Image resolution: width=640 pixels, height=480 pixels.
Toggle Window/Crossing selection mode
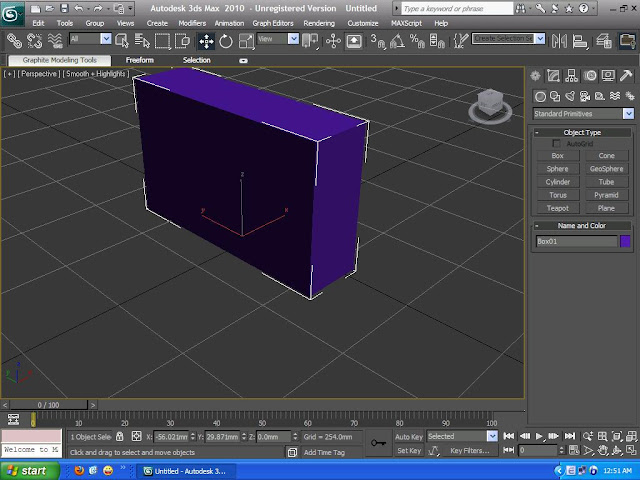pyautogui.click(x=182, y=40)
